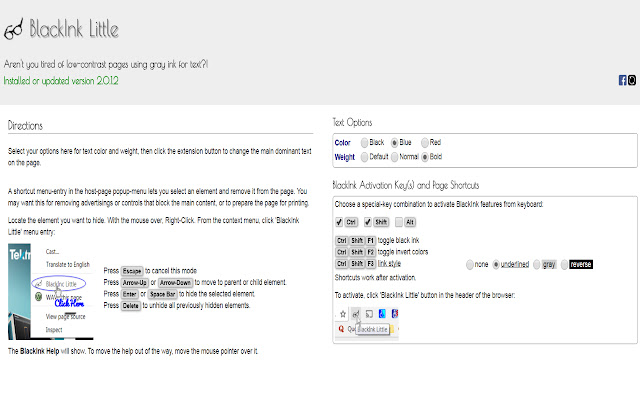Click the Escape key label
This screenshot has height=400, width=640.
pos(132,271)
